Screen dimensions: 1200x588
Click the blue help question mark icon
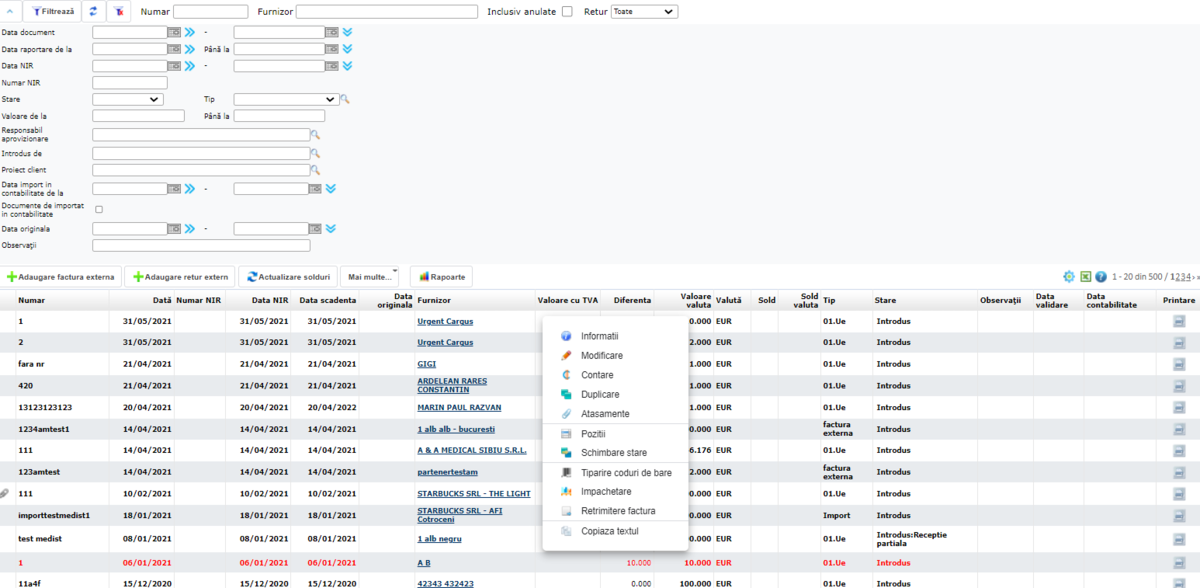tap(1101, 277)
